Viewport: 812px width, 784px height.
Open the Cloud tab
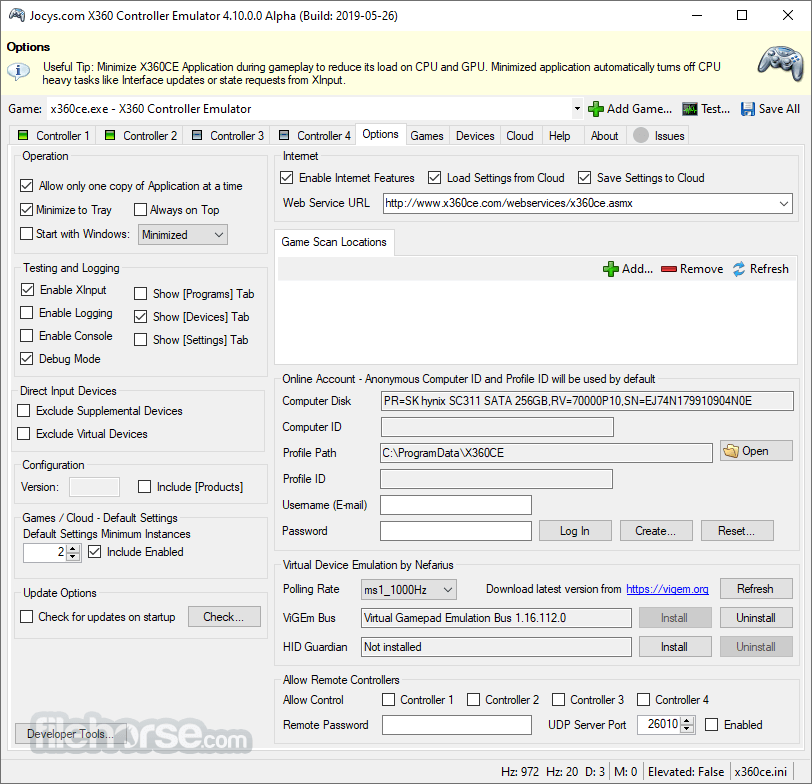pyautogui.click(x=519, y=136)
